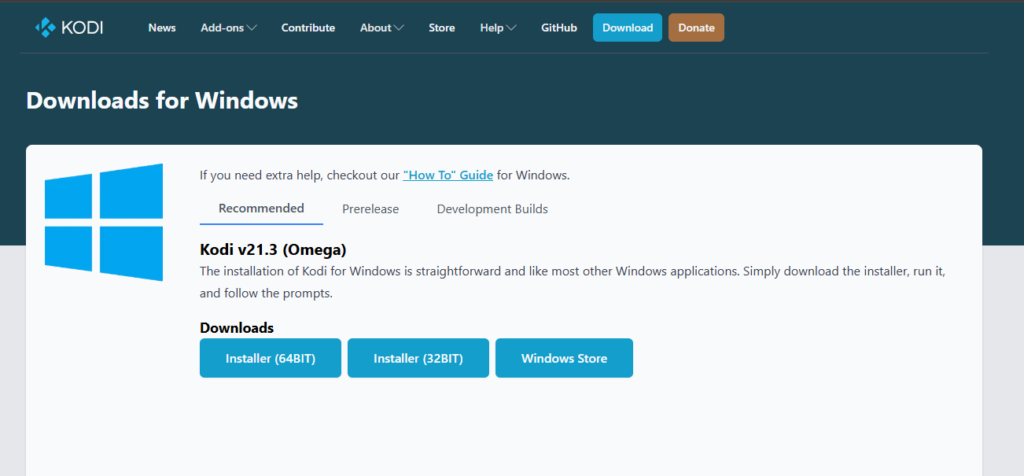The image size is (1024, 476).
Task: Go to the Contribute page
Action: tap(308, 28)
